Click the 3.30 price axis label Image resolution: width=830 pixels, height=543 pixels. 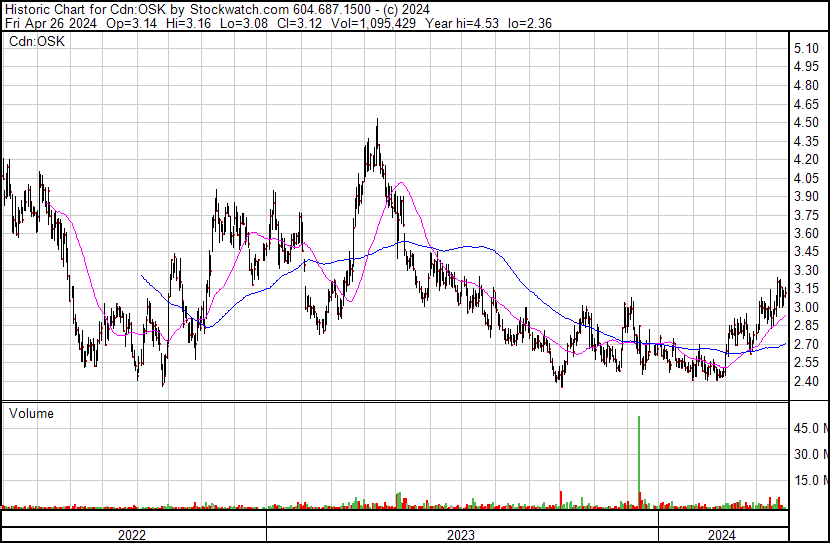point(806,270)
